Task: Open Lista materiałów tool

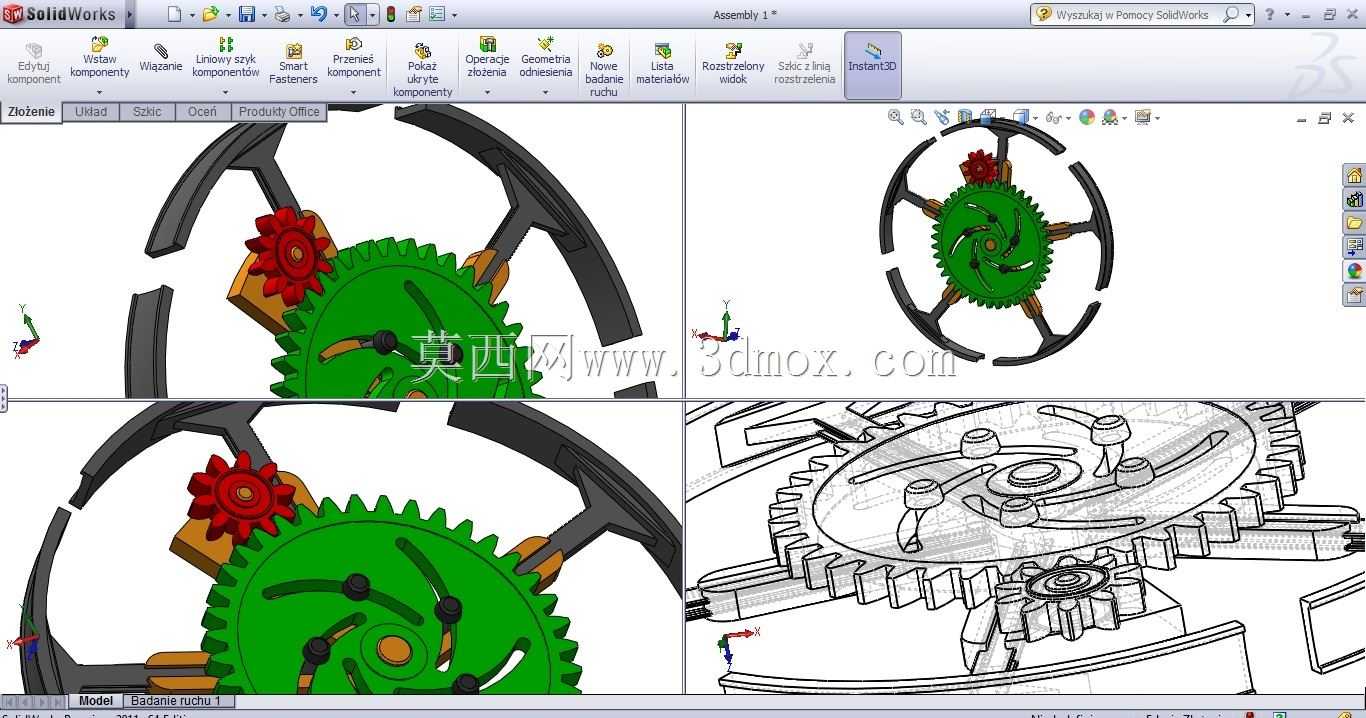Action: (662, 64)
